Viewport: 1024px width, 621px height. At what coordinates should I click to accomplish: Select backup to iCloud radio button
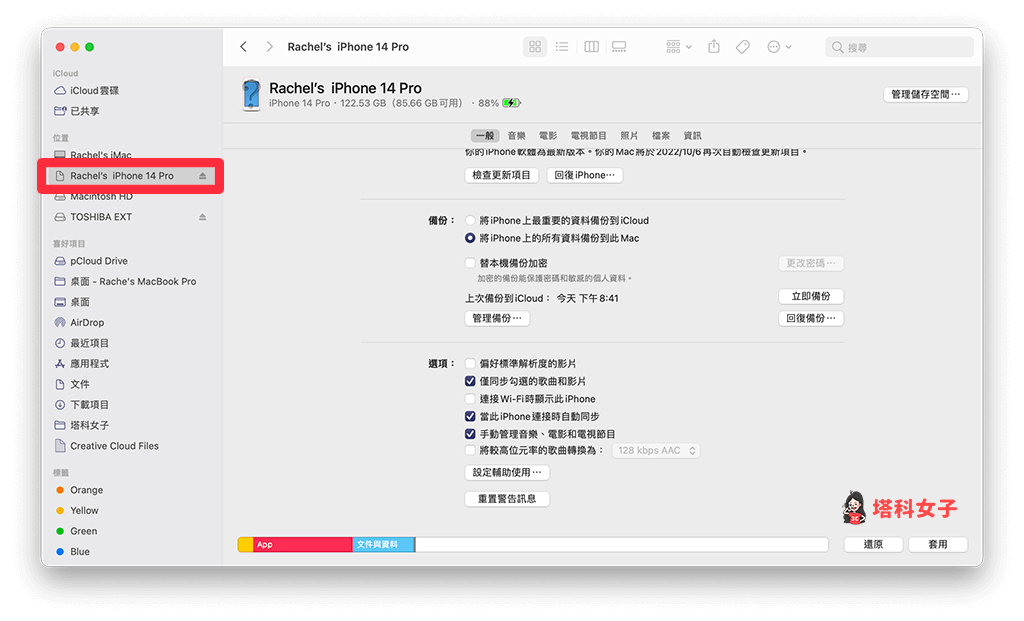tap(470, 220)
